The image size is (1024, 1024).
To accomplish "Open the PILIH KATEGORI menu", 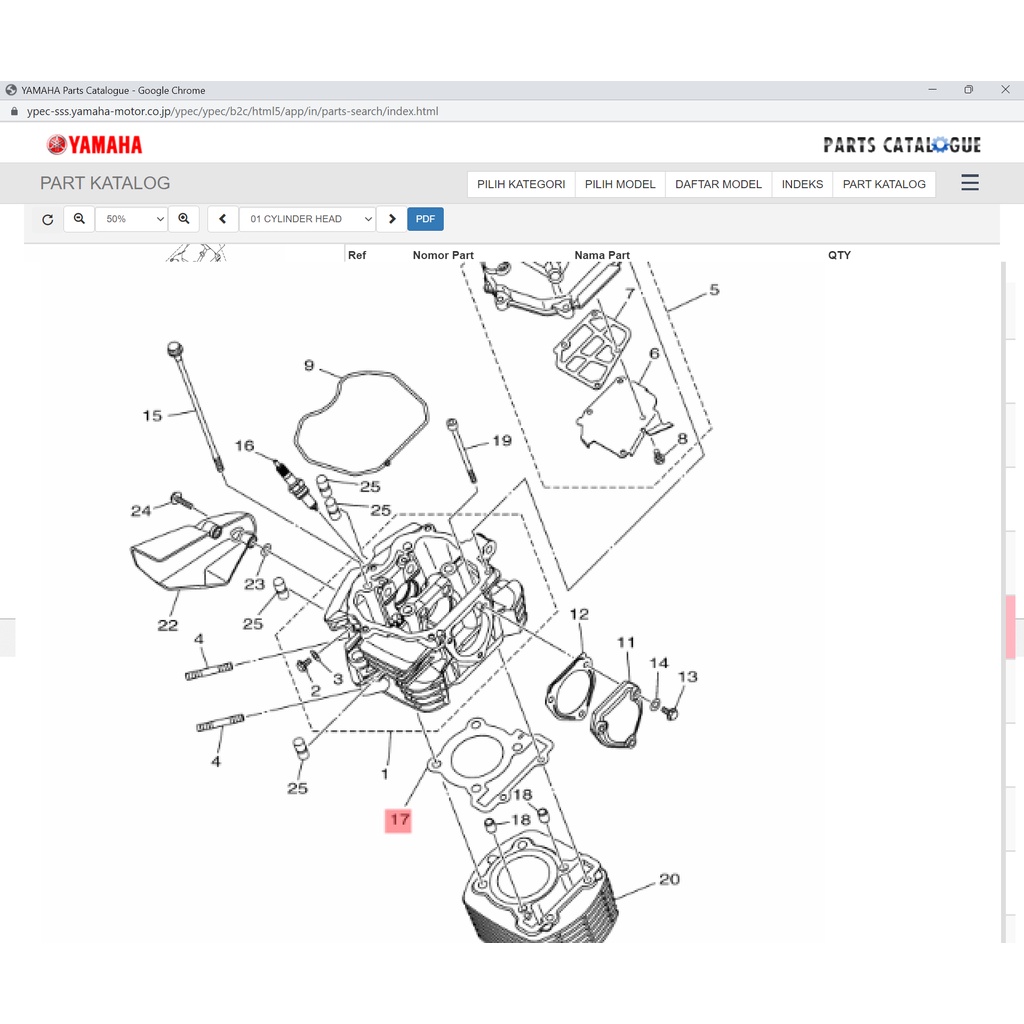I will point(521,184).
